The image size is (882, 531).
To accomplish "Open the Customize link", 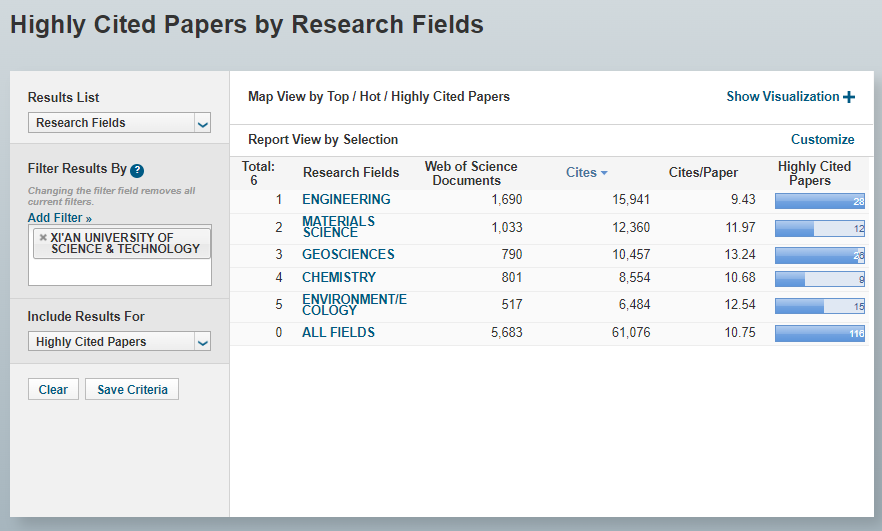I will (x=822, y=140).
